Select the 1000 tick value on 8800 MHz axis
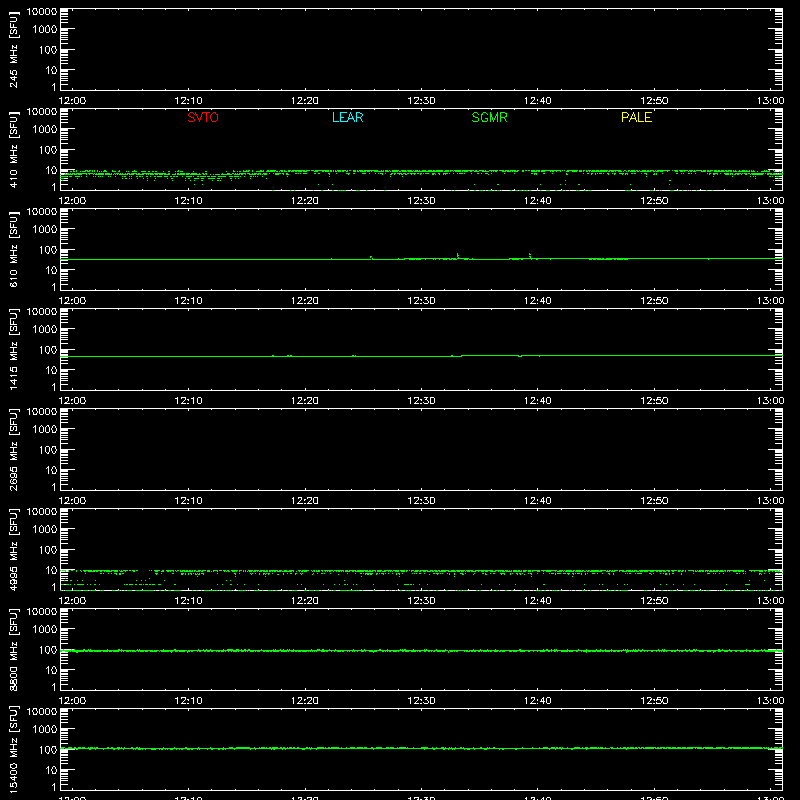 tap(44, 630)
